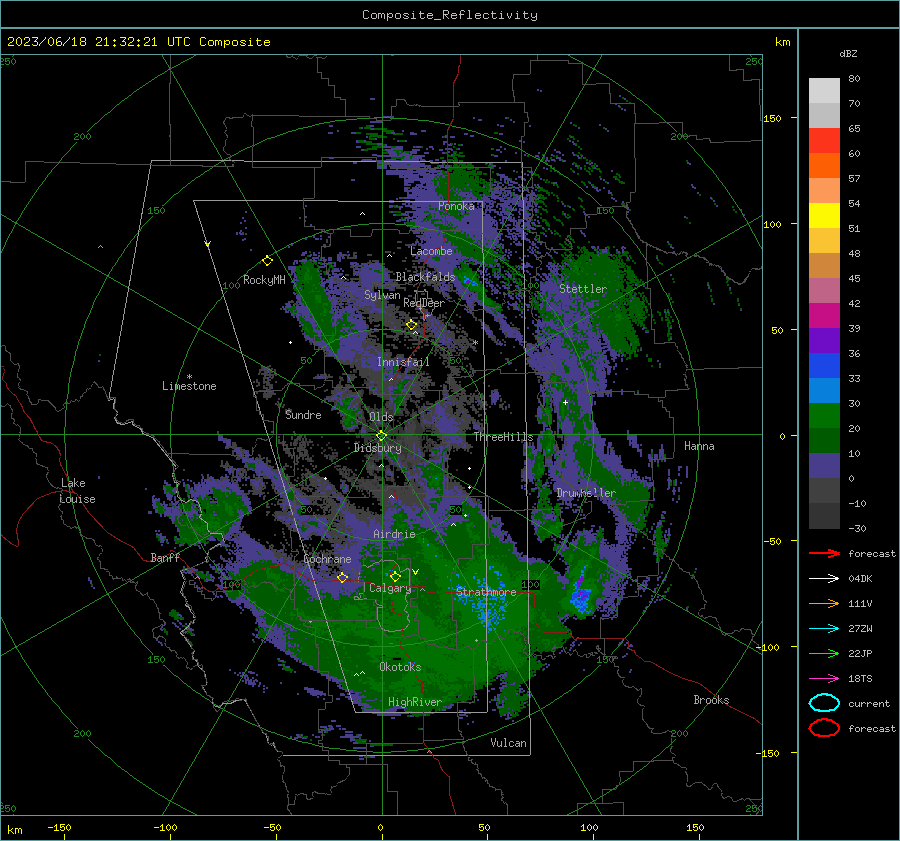Image resolution: width=900 pixels, height=841 pixels.
Task: Select the red 60-65 dBZ swatch
Action: tap(824, 141)
